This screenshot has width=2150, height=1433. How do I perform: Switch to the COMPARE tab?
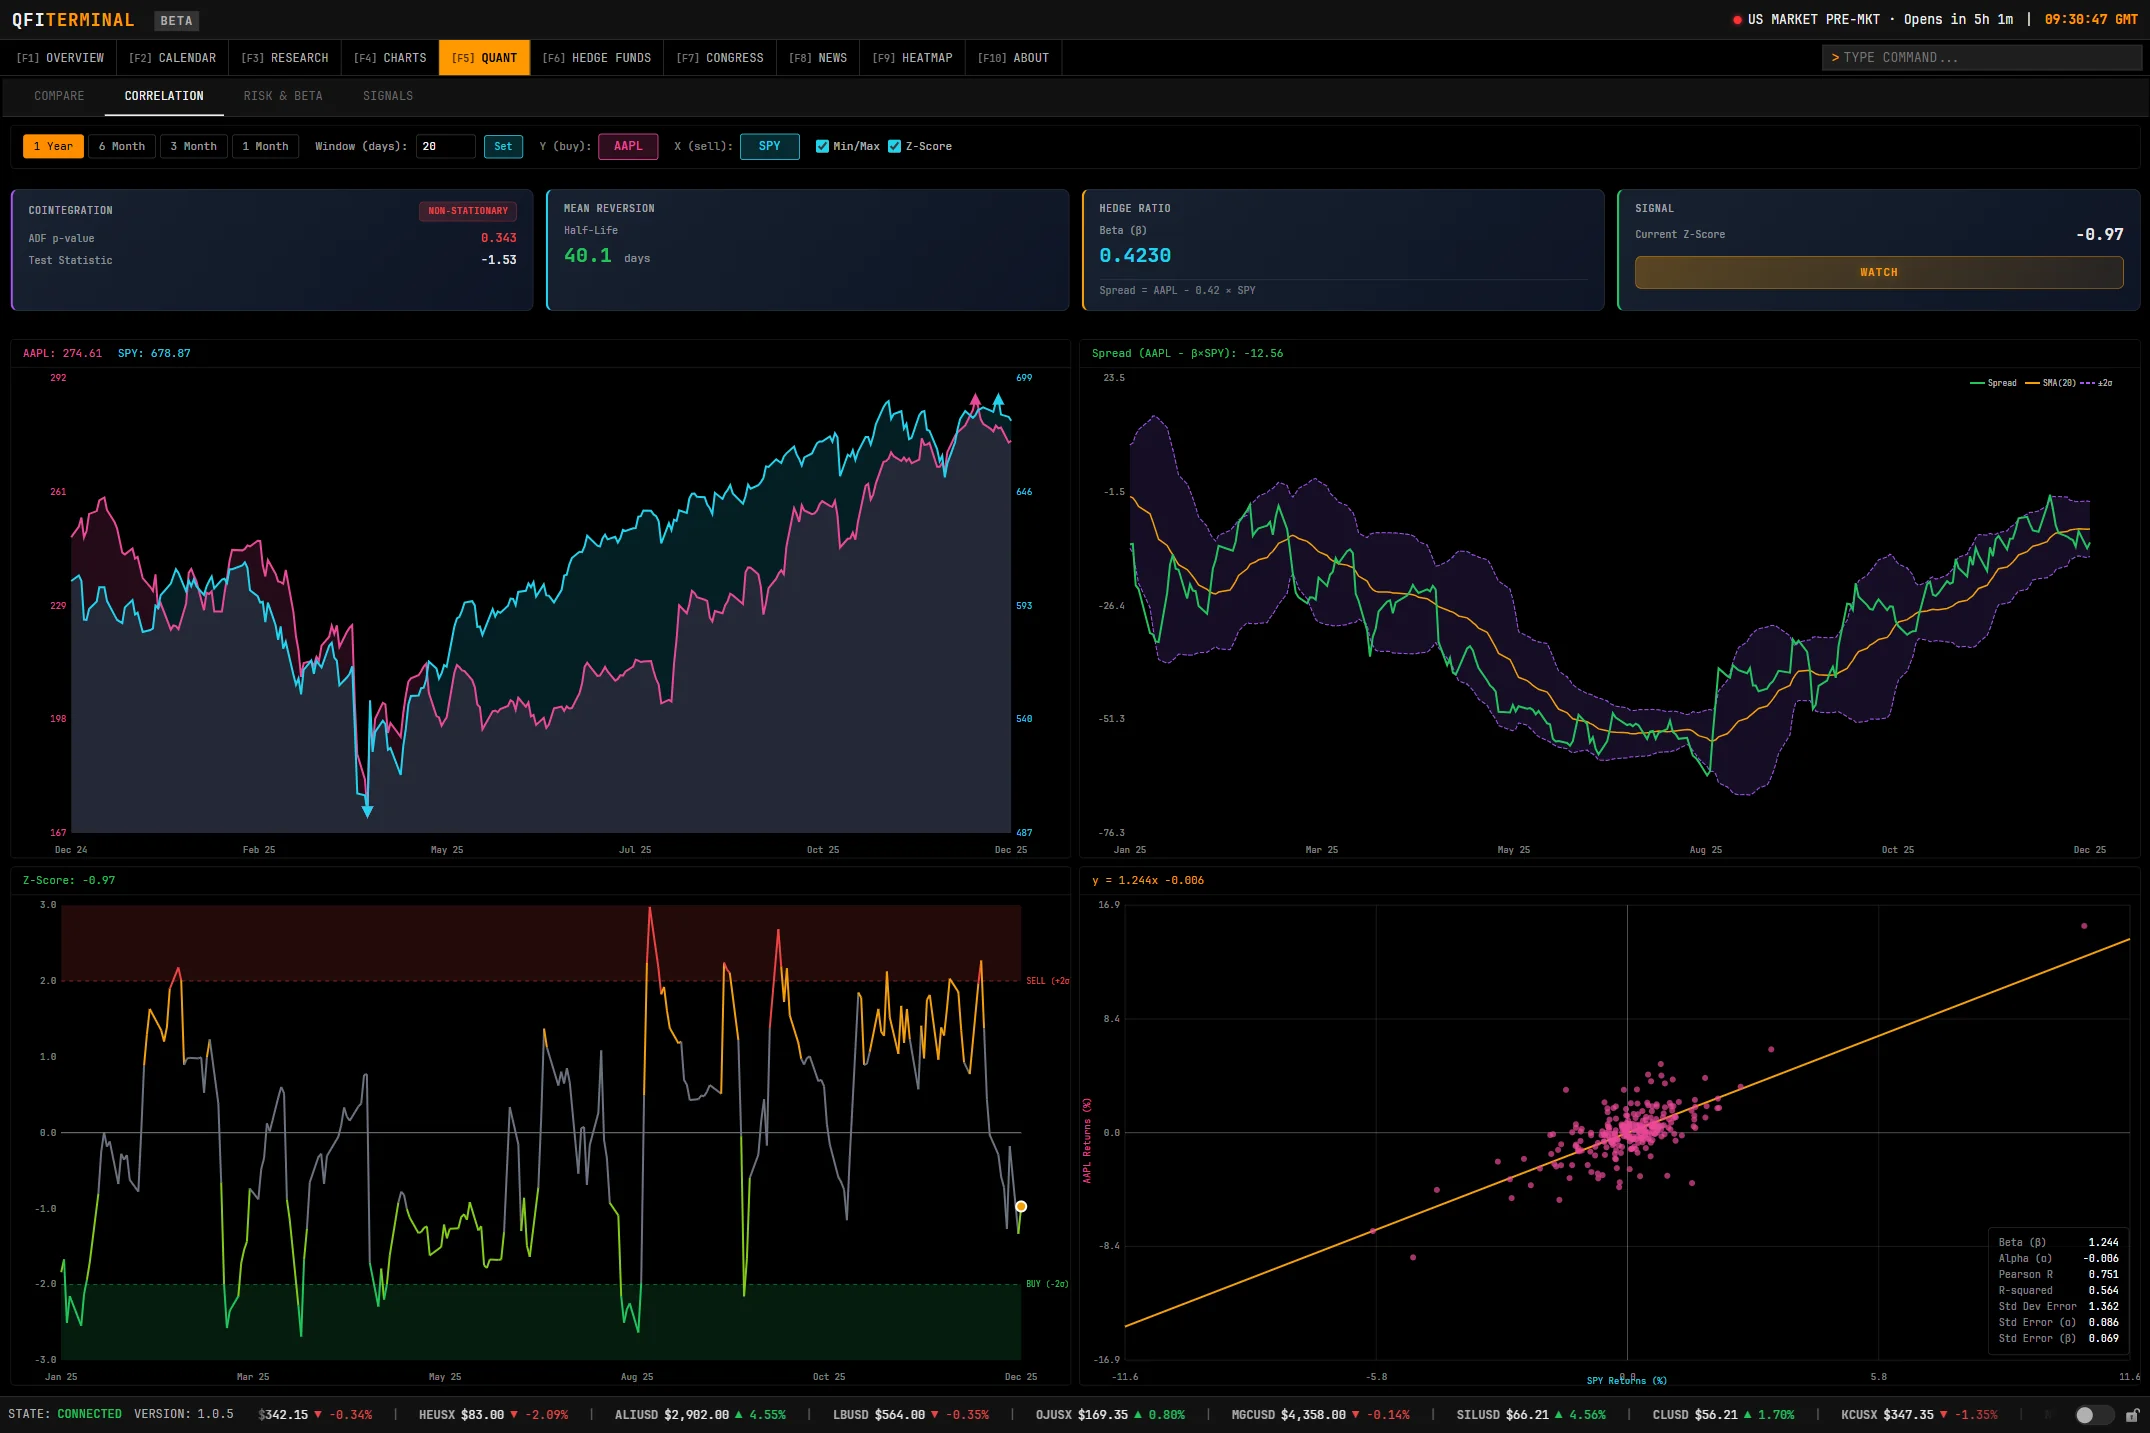58,96
